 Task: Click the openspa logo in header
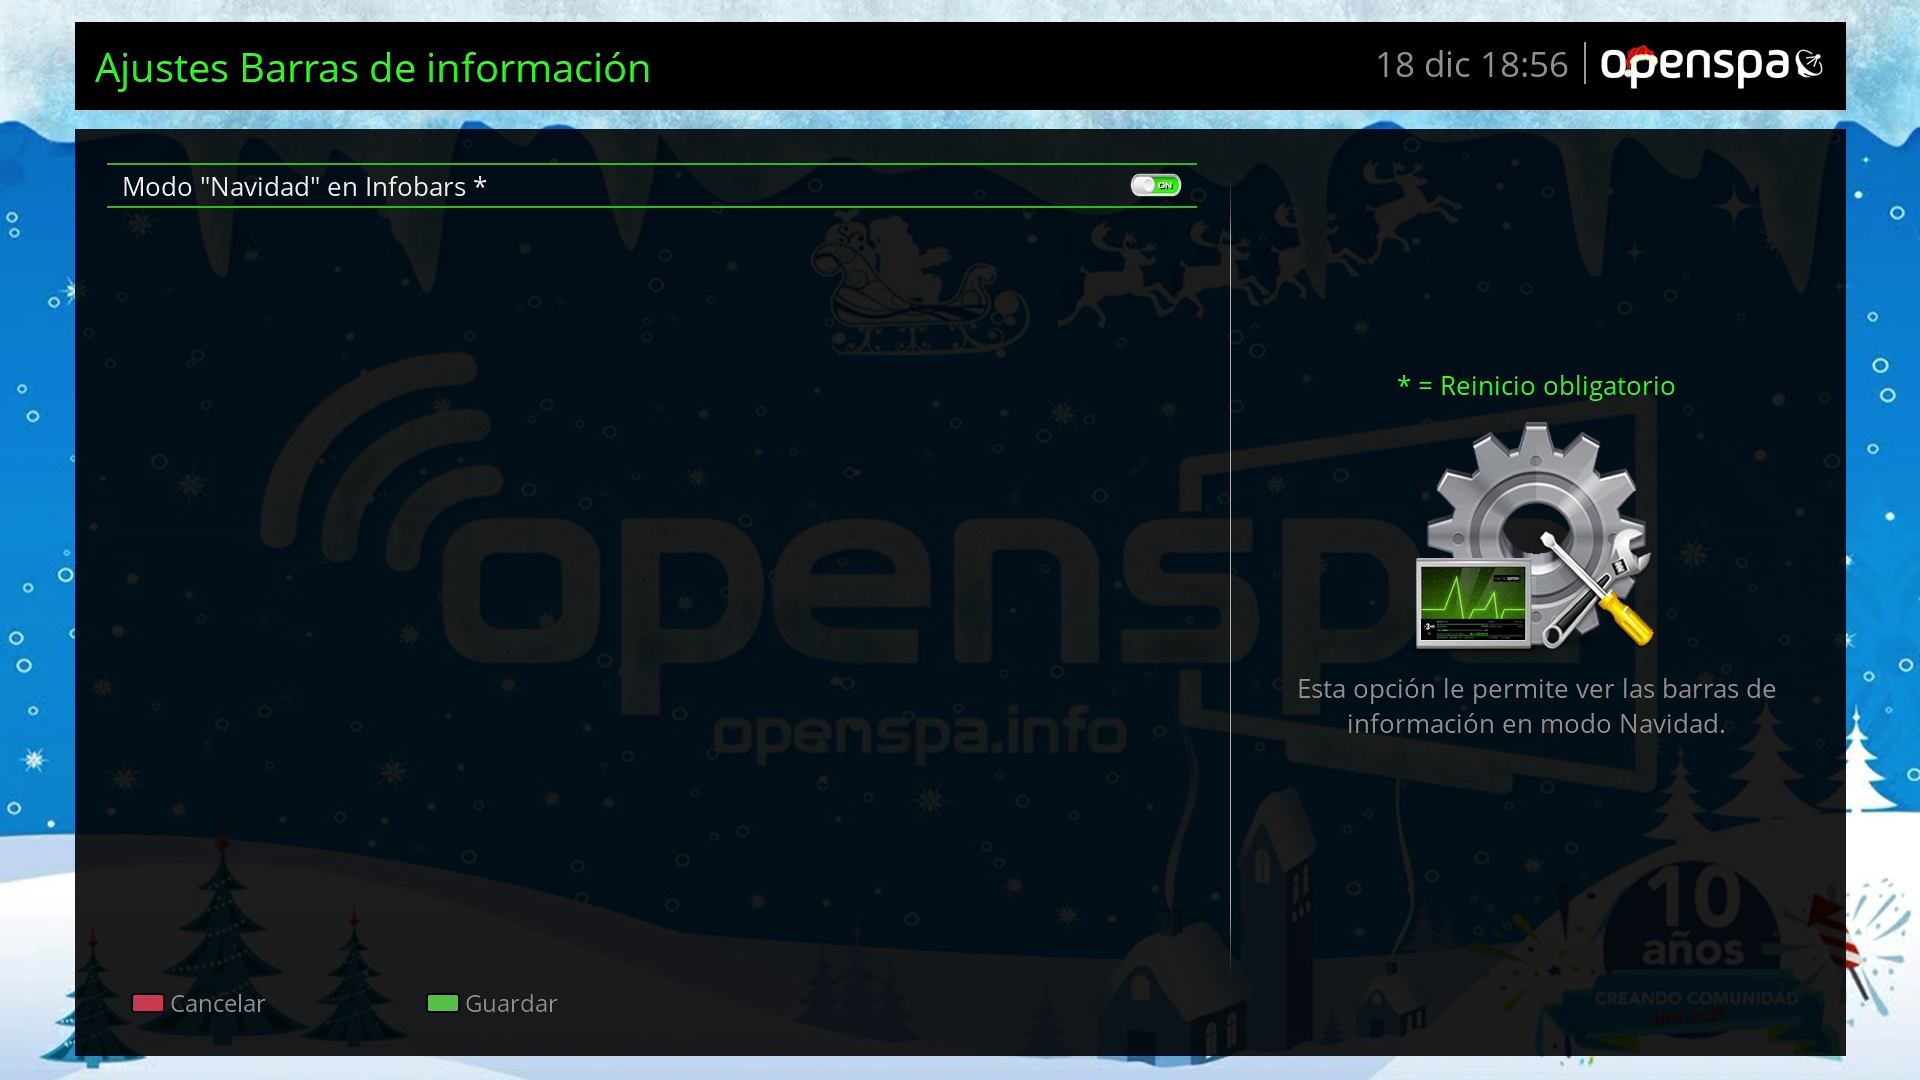pos(1695,65)
